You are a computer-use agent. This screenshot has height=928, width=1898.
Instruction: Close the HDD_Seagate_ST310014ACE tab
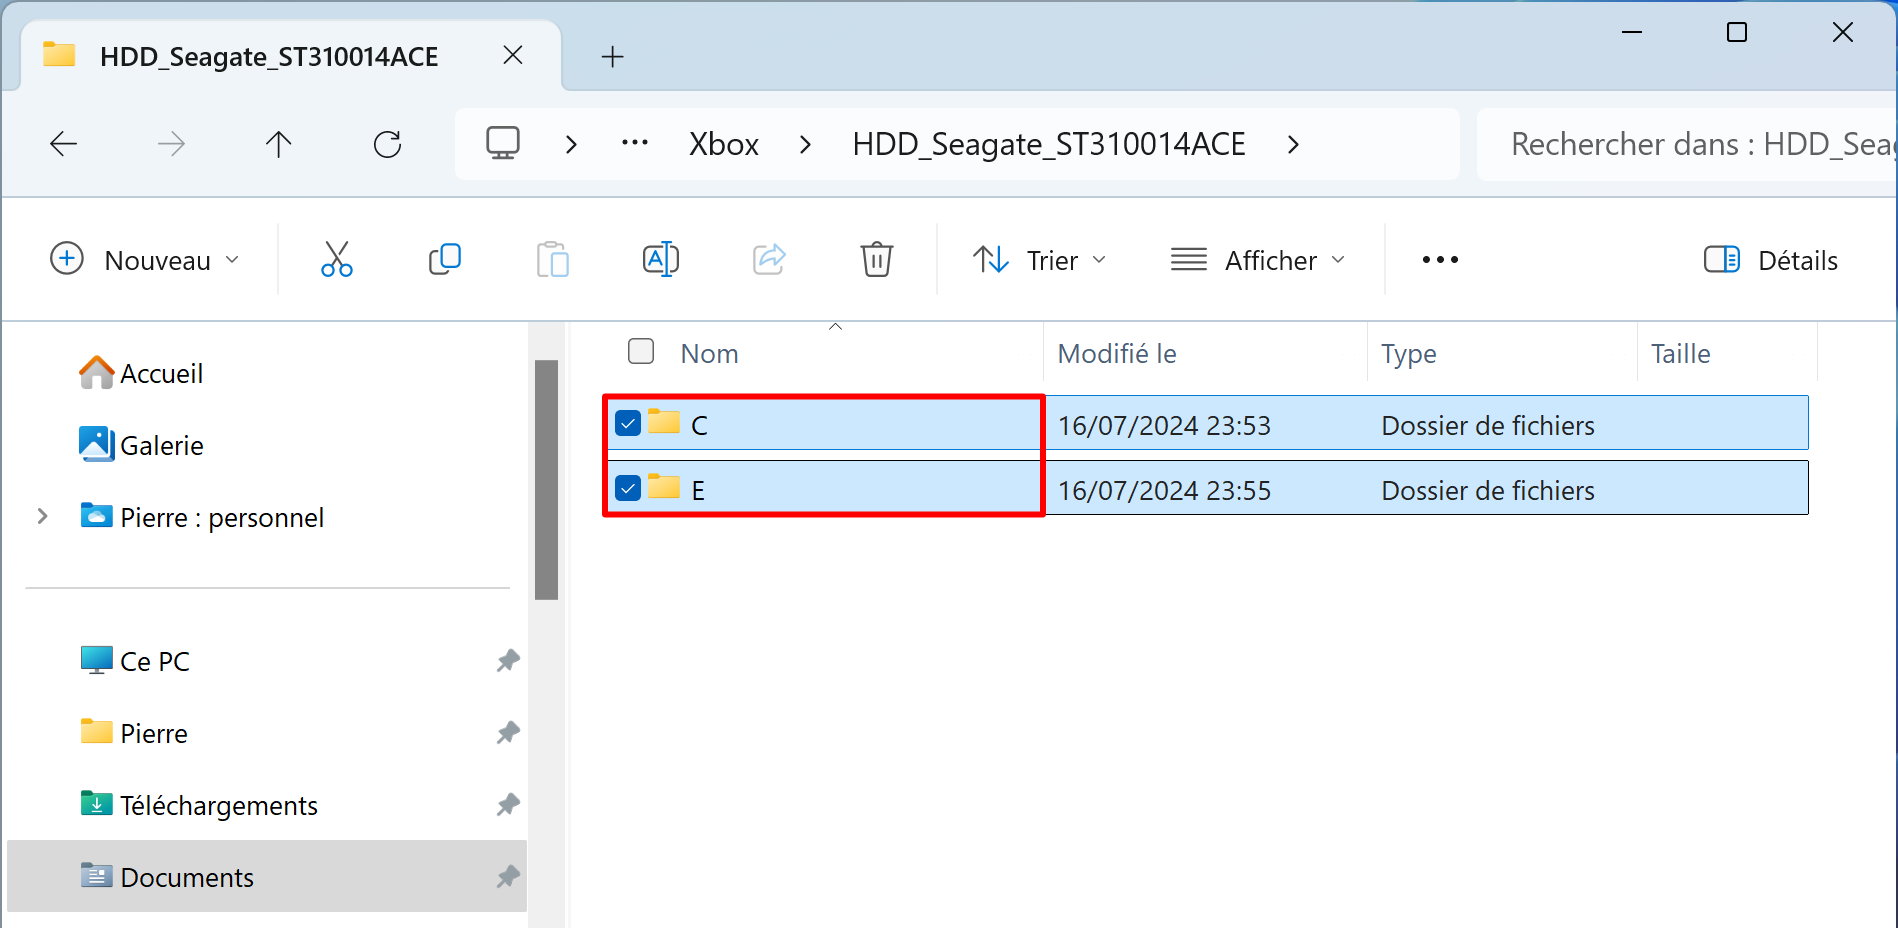click(513, 55)
